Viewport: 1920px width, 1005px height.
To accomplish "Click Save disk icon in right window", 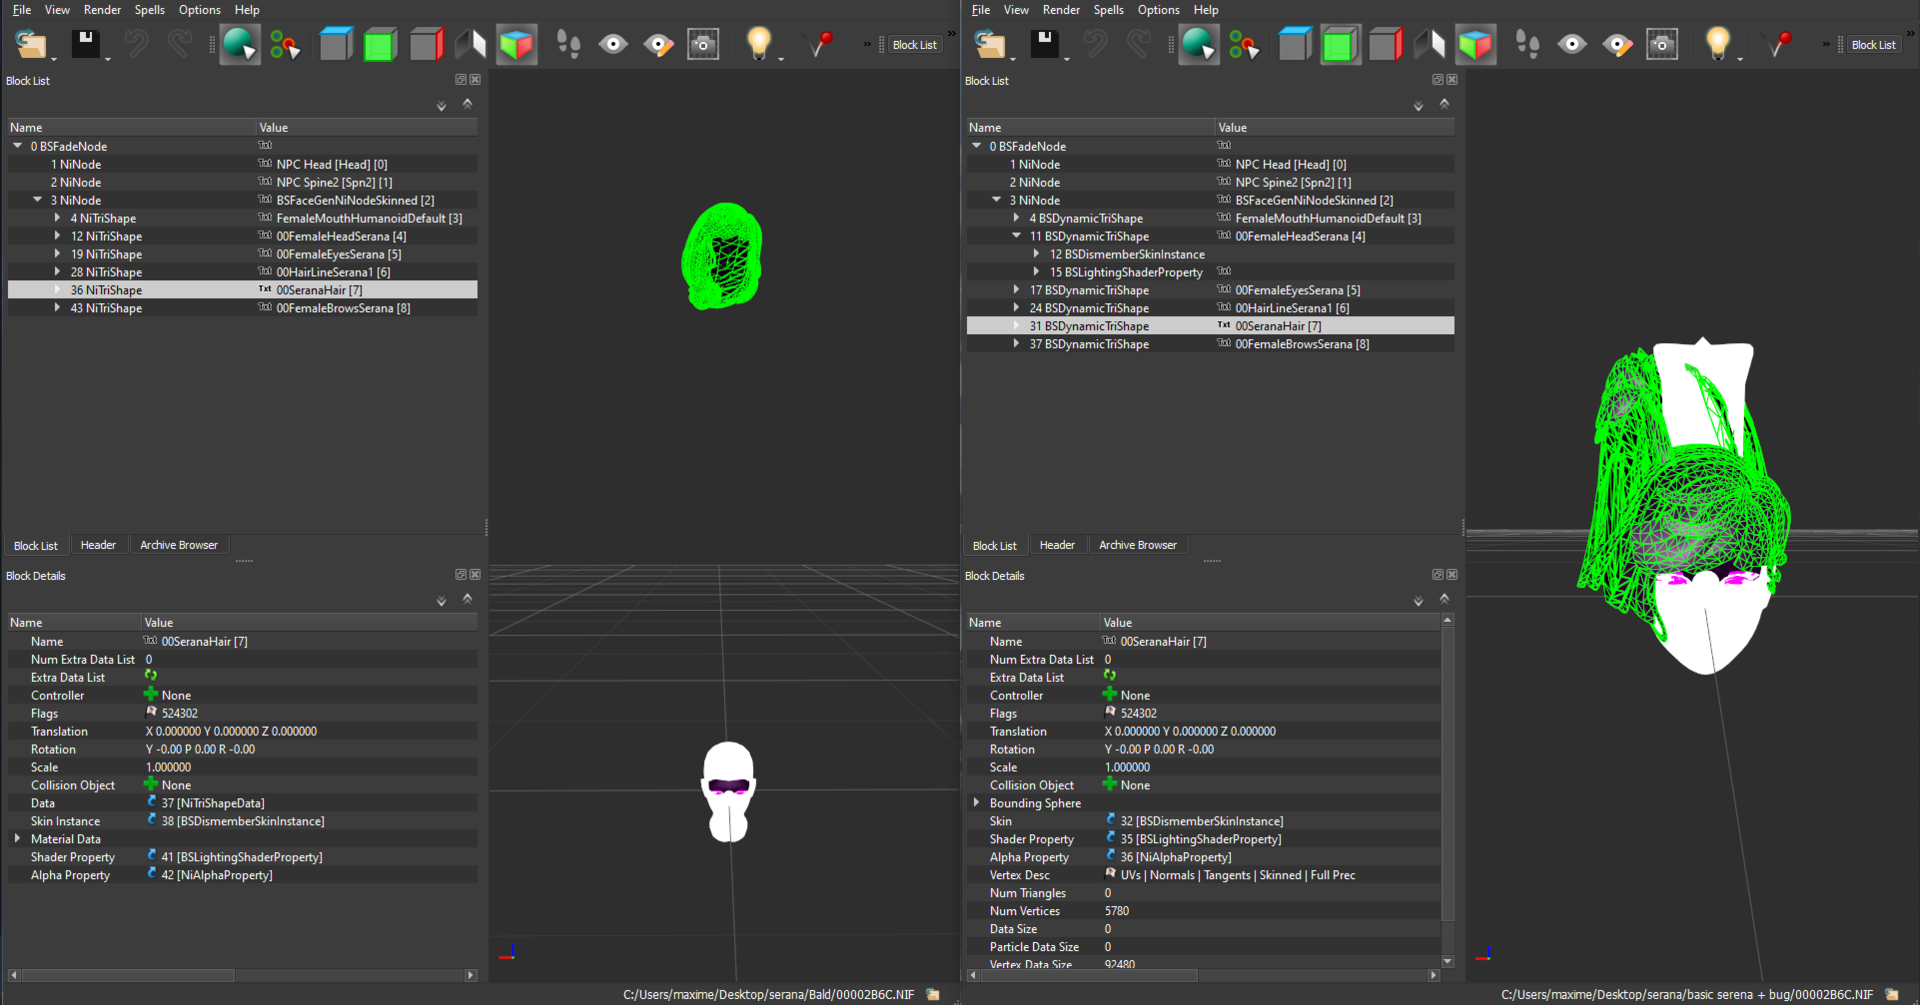I will [1045, 44].
